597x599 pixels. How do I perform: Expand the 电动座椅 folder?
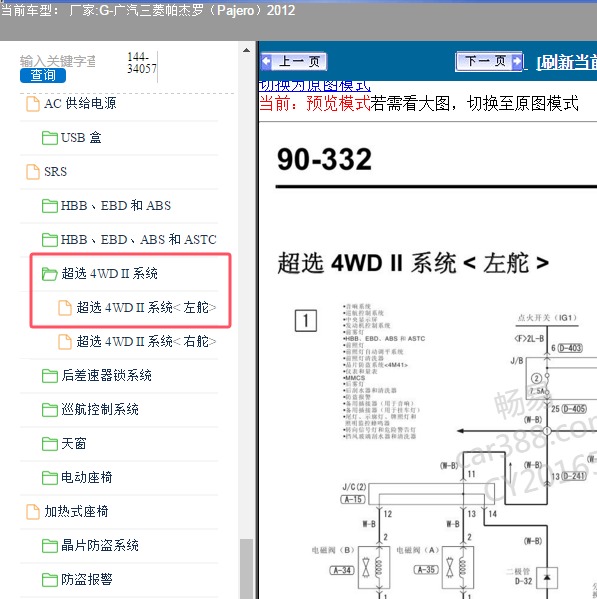87,478
